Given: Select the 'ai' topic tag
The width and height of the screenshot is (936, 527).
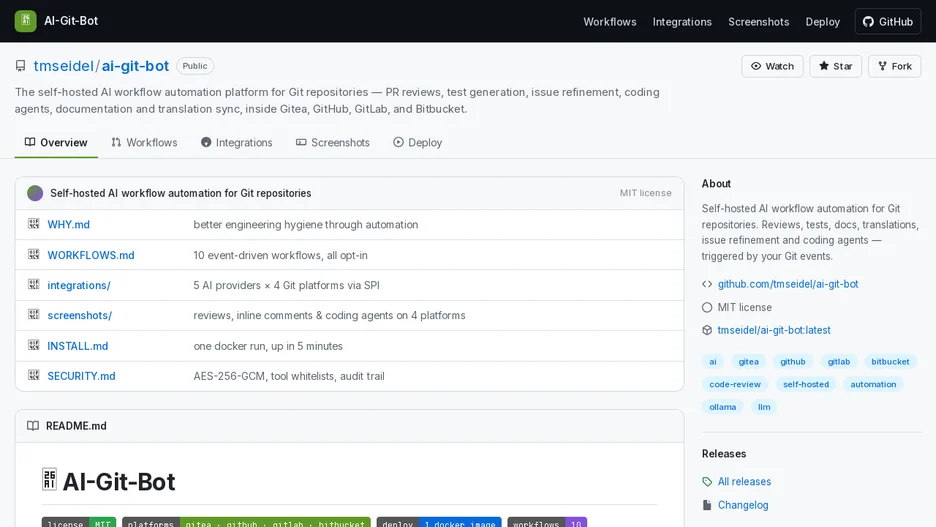Looking at the screenshot, I should (x=713, y=362).
